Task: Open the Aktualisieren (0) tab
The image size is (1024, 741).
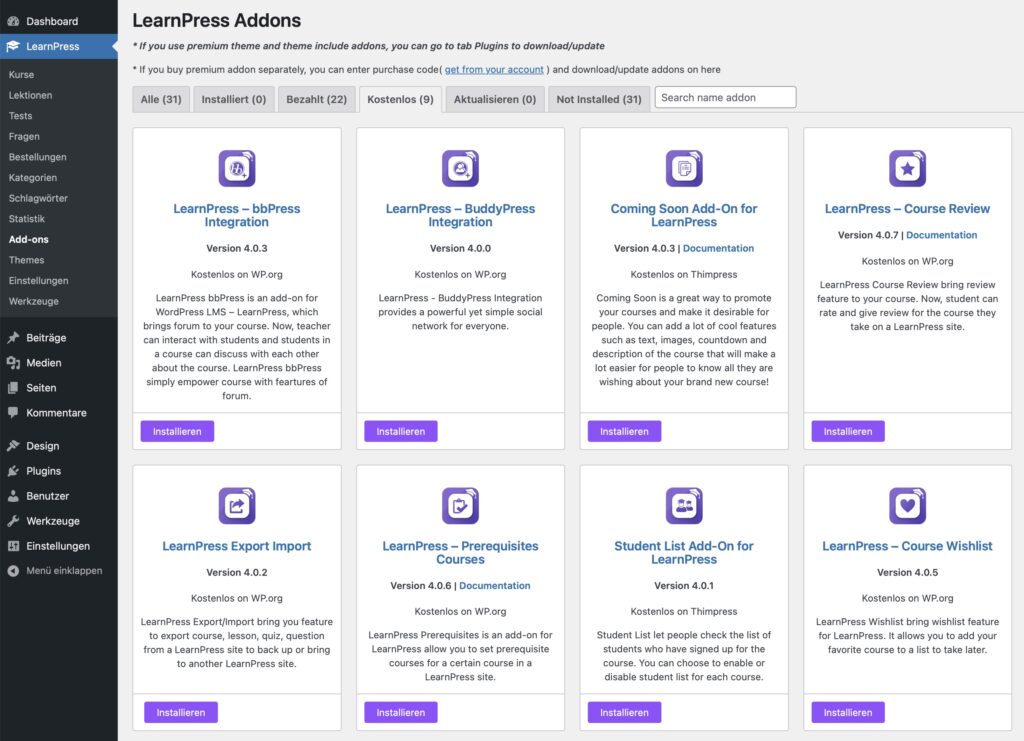Action: [x=495, y=99]
